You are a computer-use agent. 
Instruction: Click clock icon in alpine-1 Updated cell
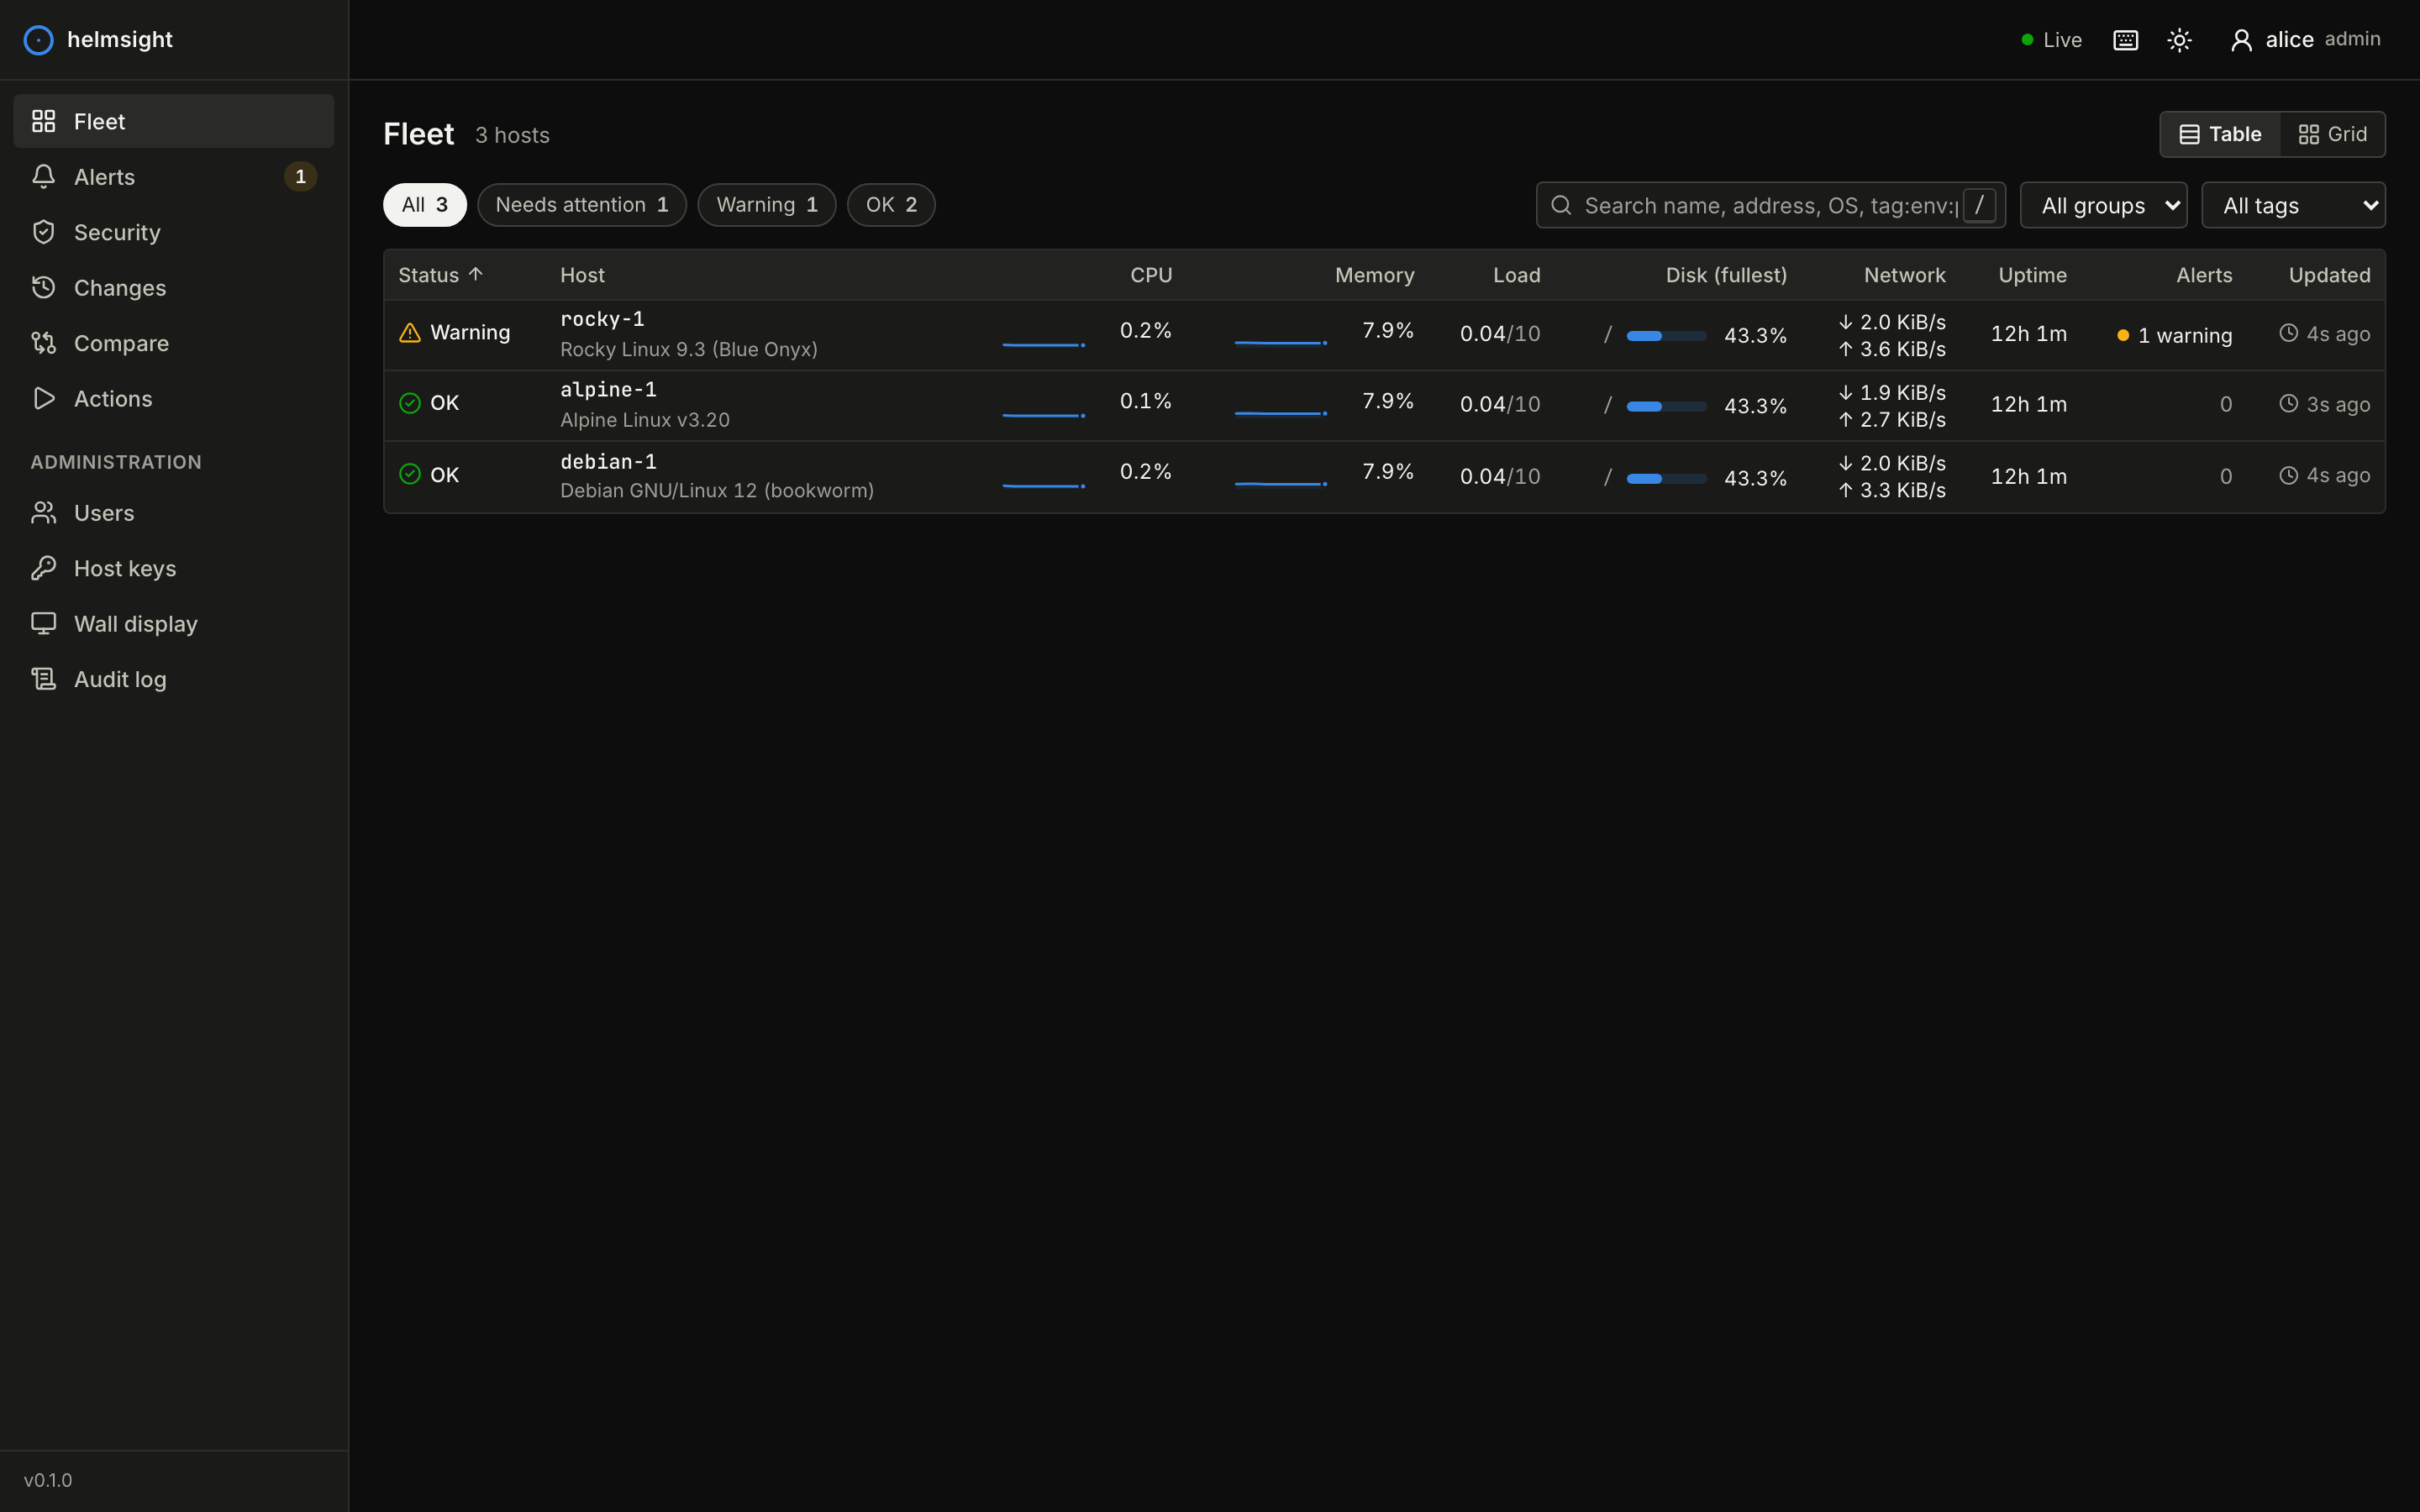click(2288, 403)
